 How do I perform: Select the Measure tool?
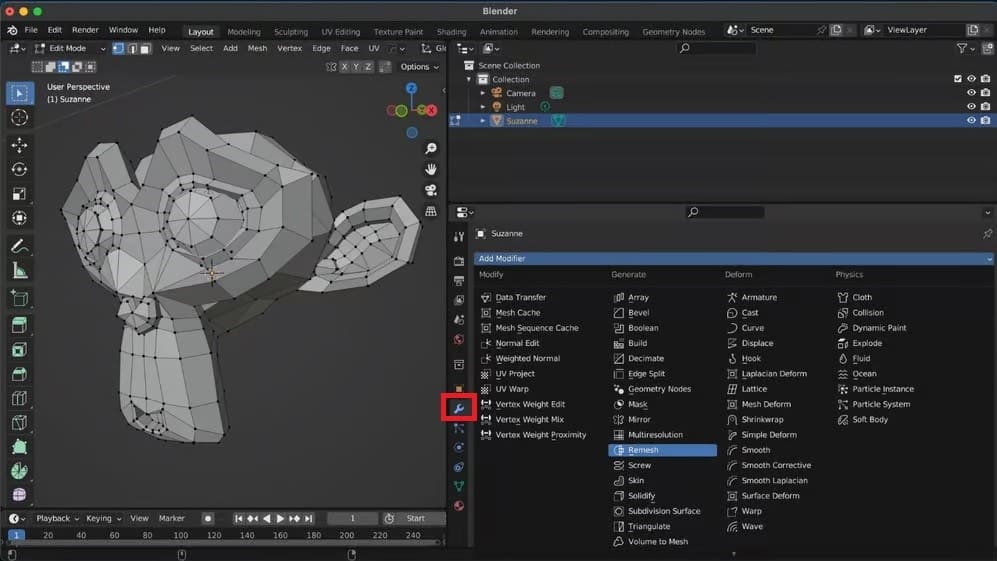(19, 271)
